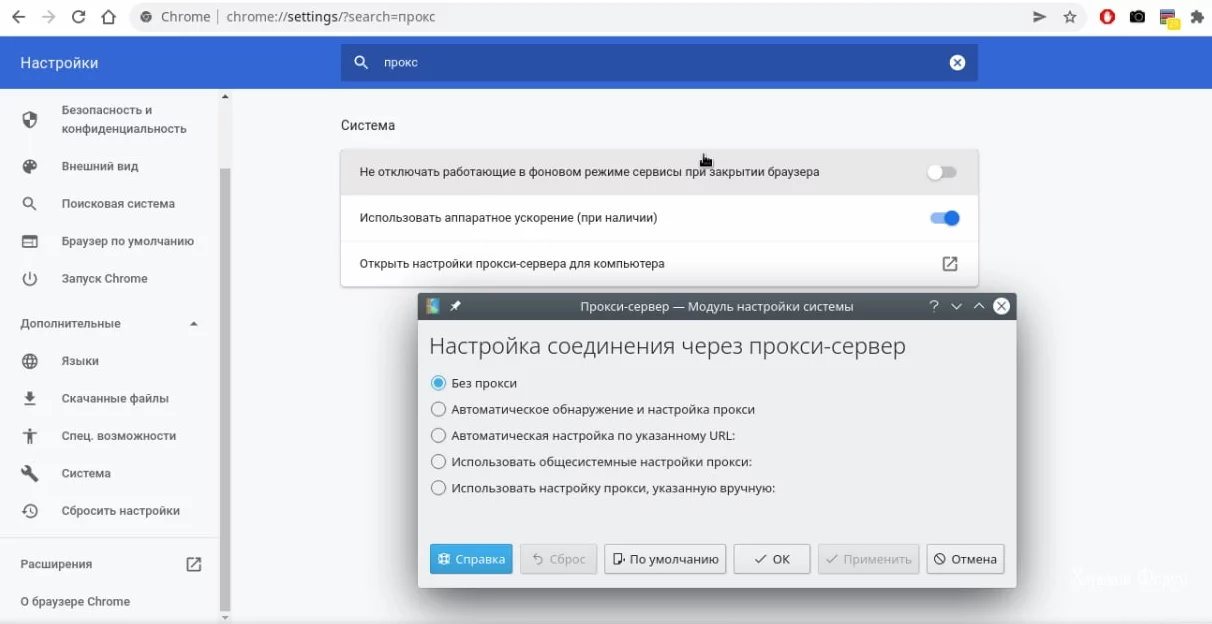Viewport: 1212px width, 624px height.
Task: Click Отмена to cancel proxy dialog
Action: pos(965,559)
